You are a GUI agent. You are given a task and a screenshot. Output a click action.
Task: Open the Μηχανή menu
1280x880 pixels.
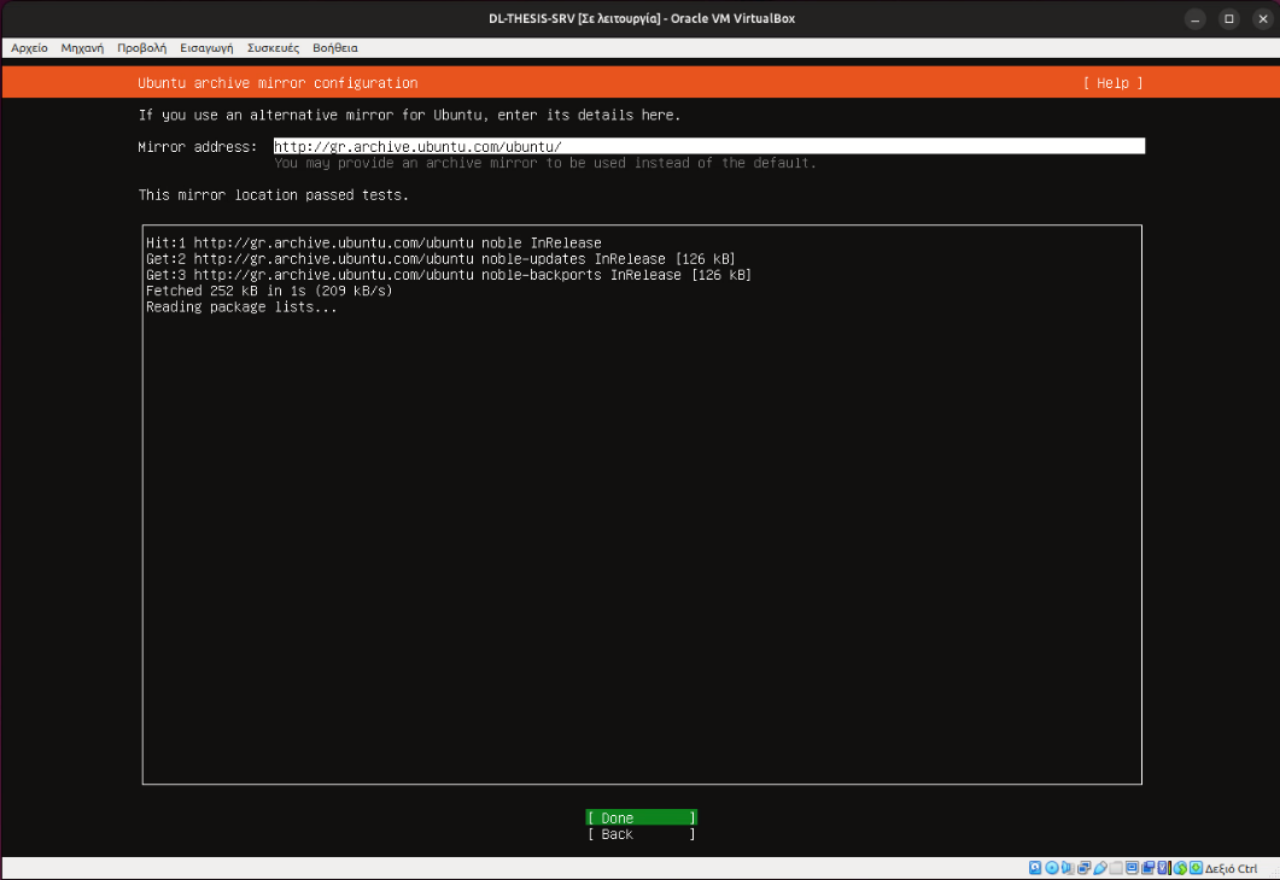pos(82,48)
